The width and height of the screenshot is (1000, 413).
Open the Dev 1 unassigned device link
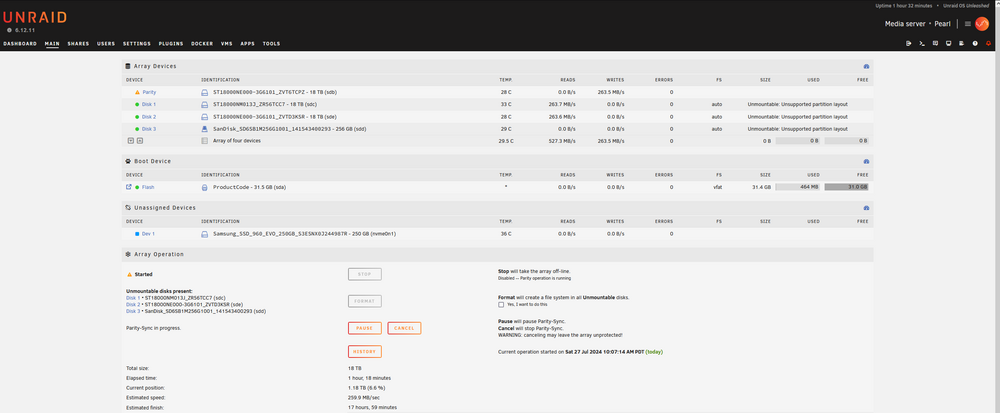click(x=148, y=234)
